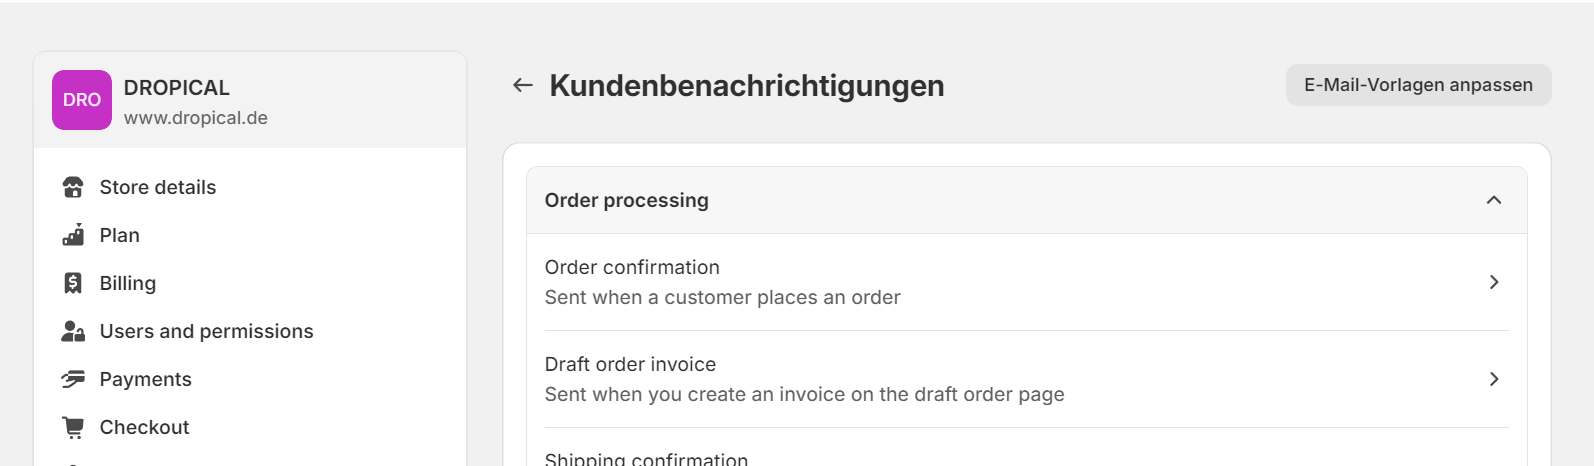The image size is (1594, 466).
Task: Open the Shipping confirmation notification
Action: [x=646, y=458]
